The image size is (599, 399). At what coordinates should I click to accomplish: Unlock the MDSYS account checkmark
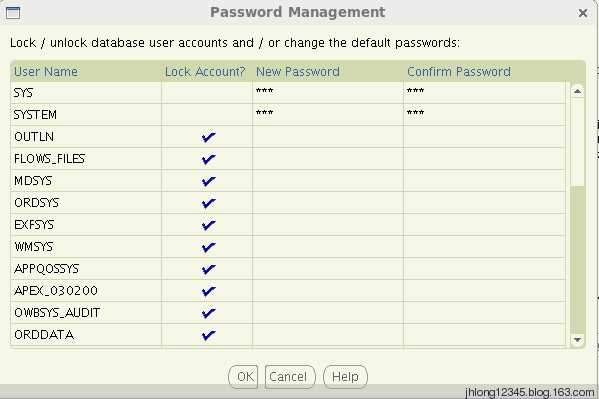click(208, 181)
